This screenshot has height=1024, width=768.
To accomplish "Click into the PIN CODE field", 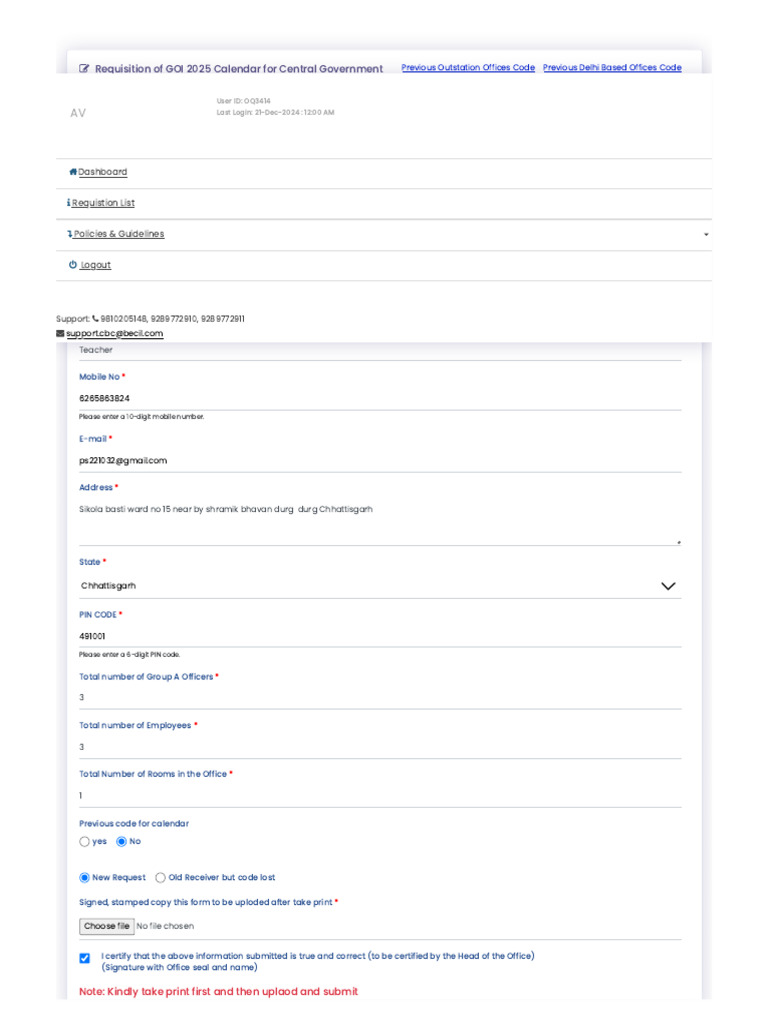I will (x=380, y=636).
